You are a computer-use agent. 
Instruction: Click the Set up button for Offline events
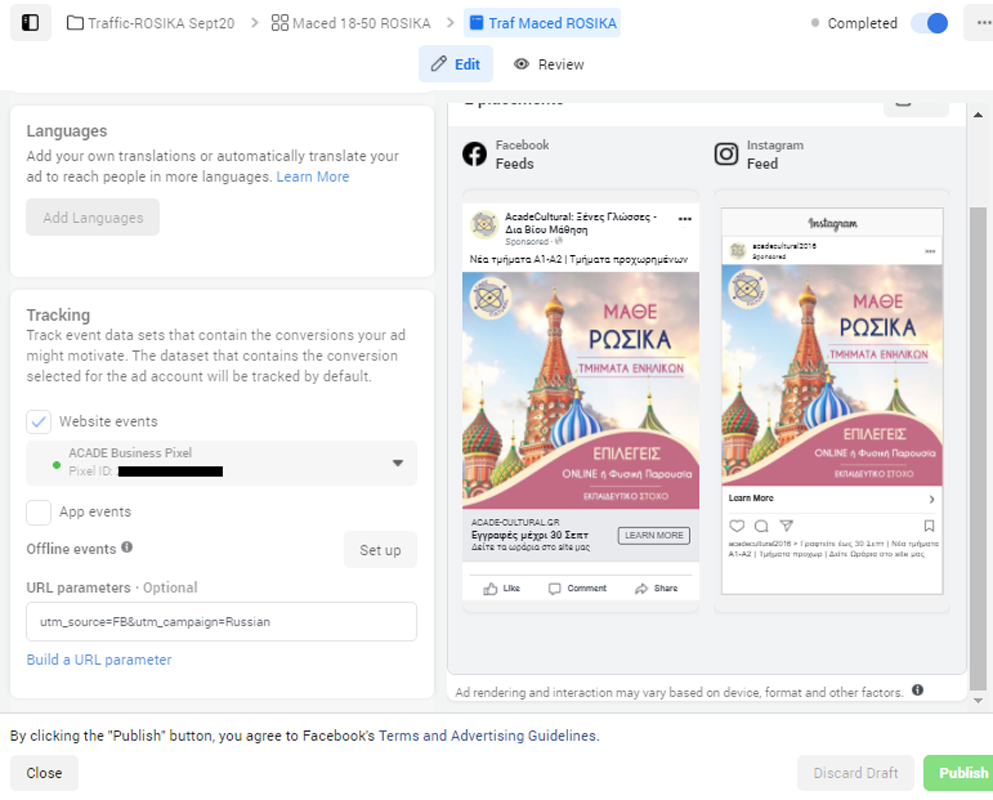click(380, 550)
